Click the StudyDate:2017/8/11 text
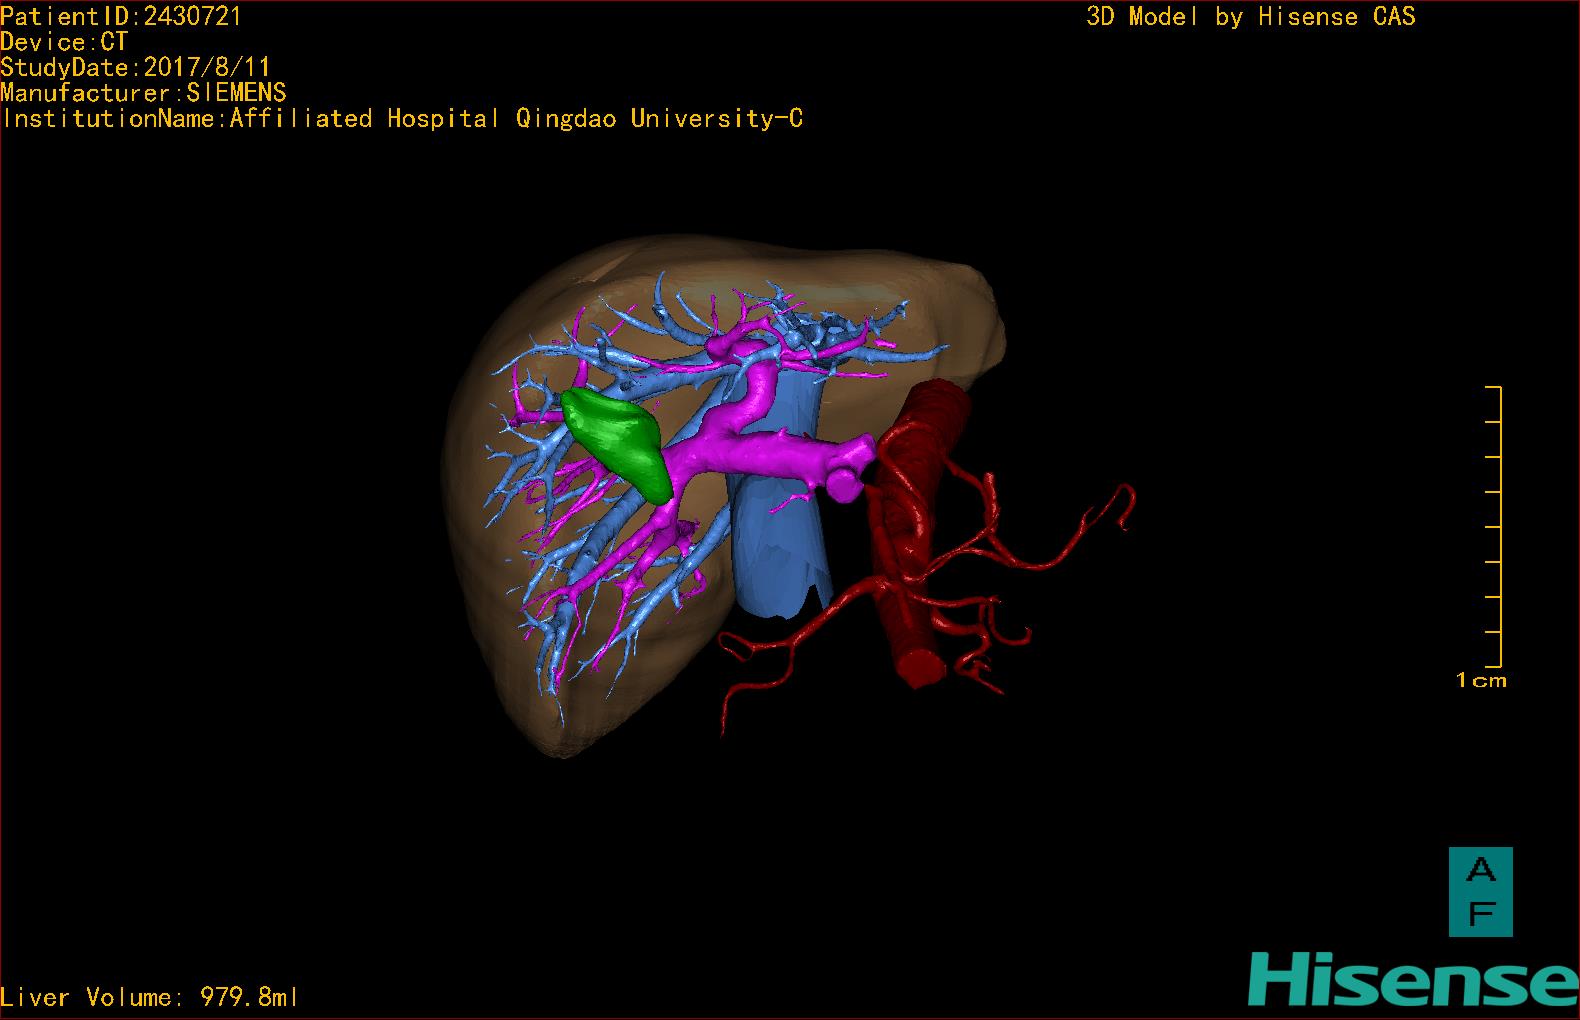This screenshot has height=1020, width=1580. (135, 67)
